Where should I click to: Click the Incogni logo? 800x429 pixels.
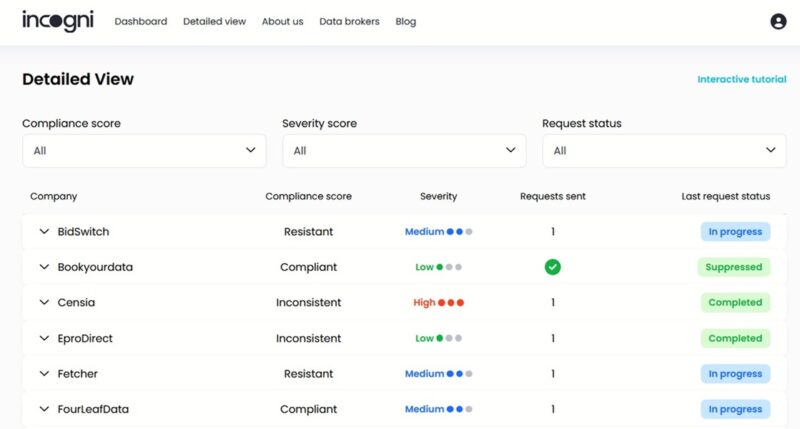[58, 21]
